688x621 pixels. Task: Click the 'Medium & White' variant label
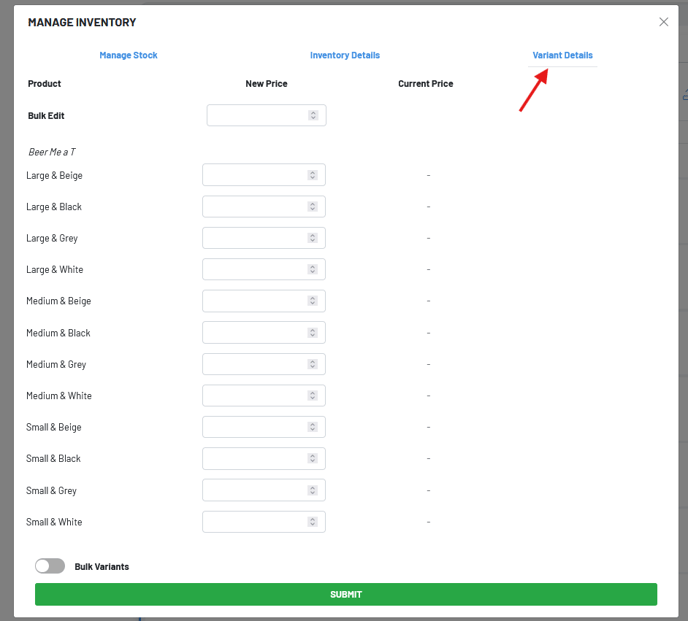59,396
